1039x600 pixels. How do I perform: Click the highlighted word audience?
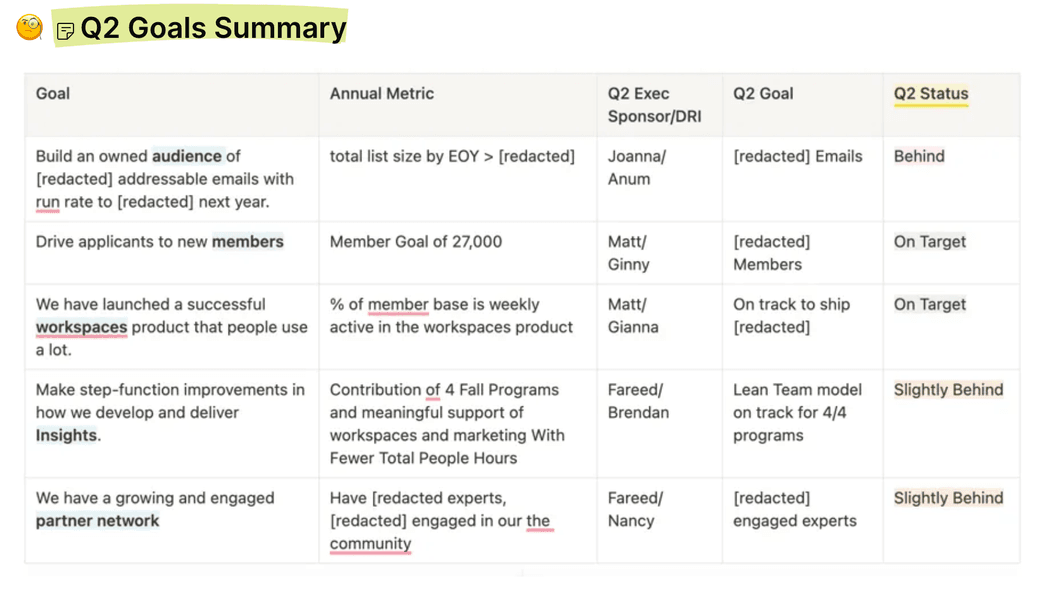coord(187,156)
